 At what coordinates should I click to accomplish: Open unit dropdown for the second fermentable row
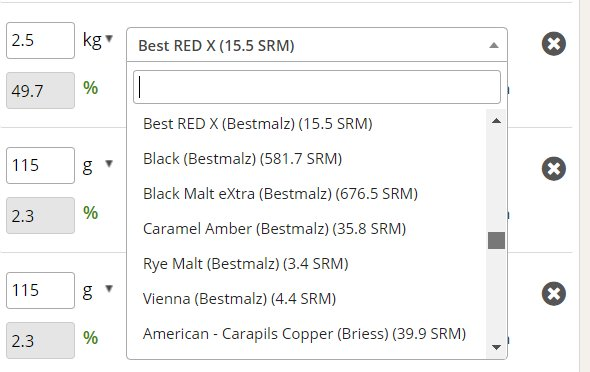pos(109,163)
